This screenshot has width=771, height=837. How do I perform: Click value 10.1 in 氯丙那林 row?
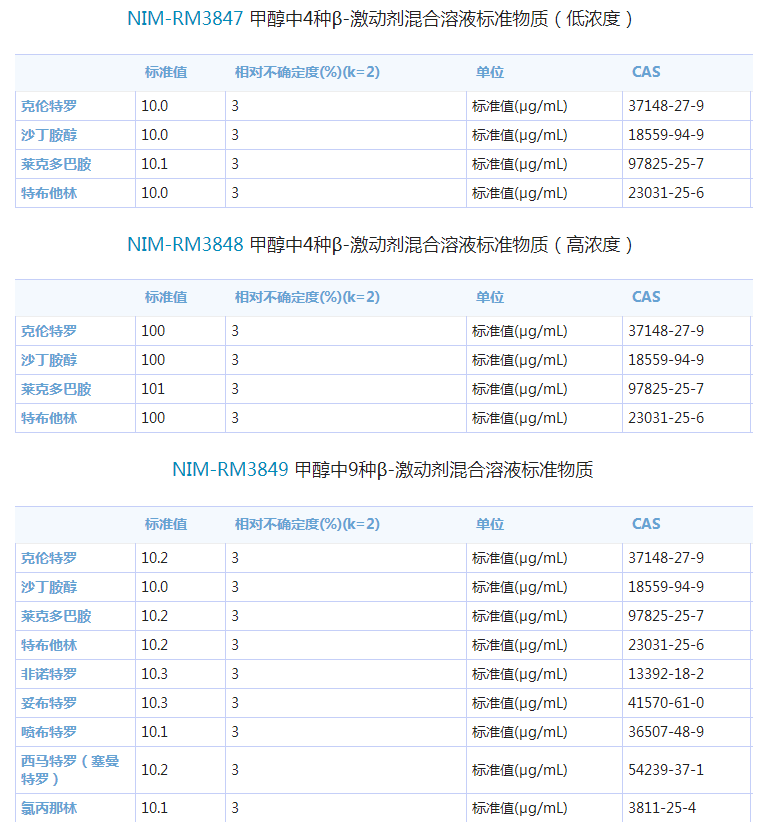(x=154, y=808)
